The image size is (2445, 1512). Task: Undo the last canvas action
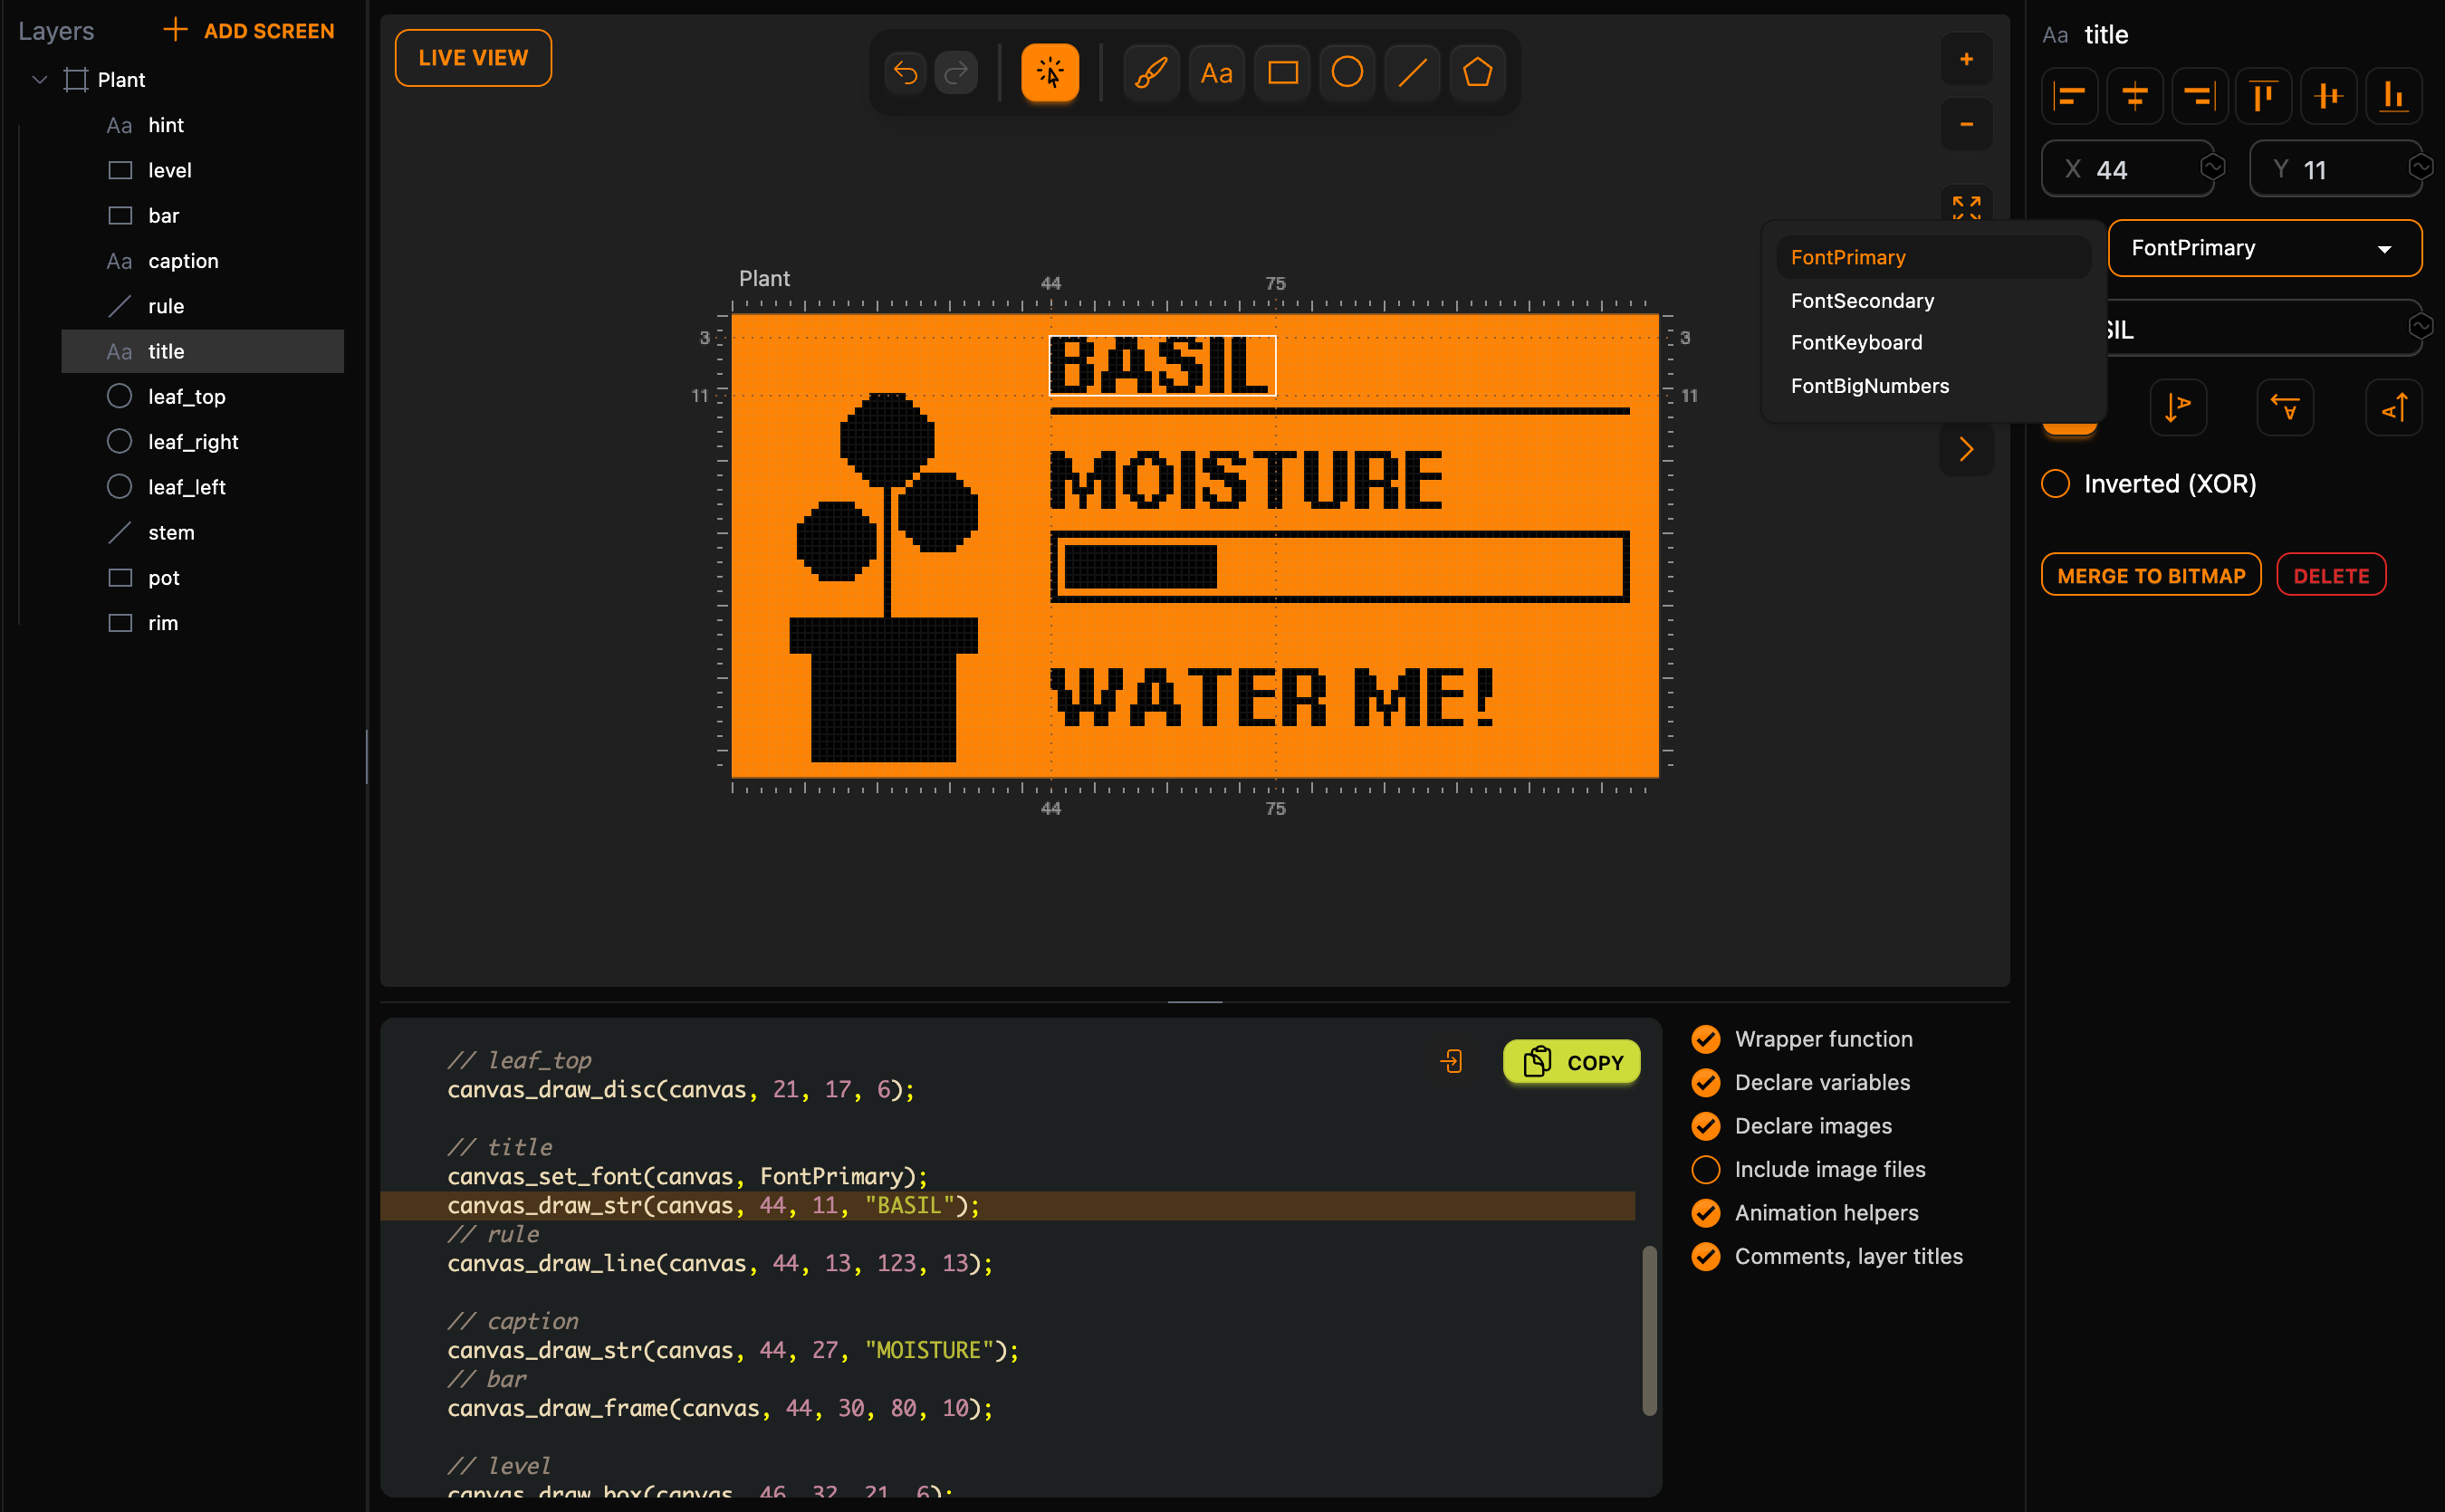click(905, 73)
